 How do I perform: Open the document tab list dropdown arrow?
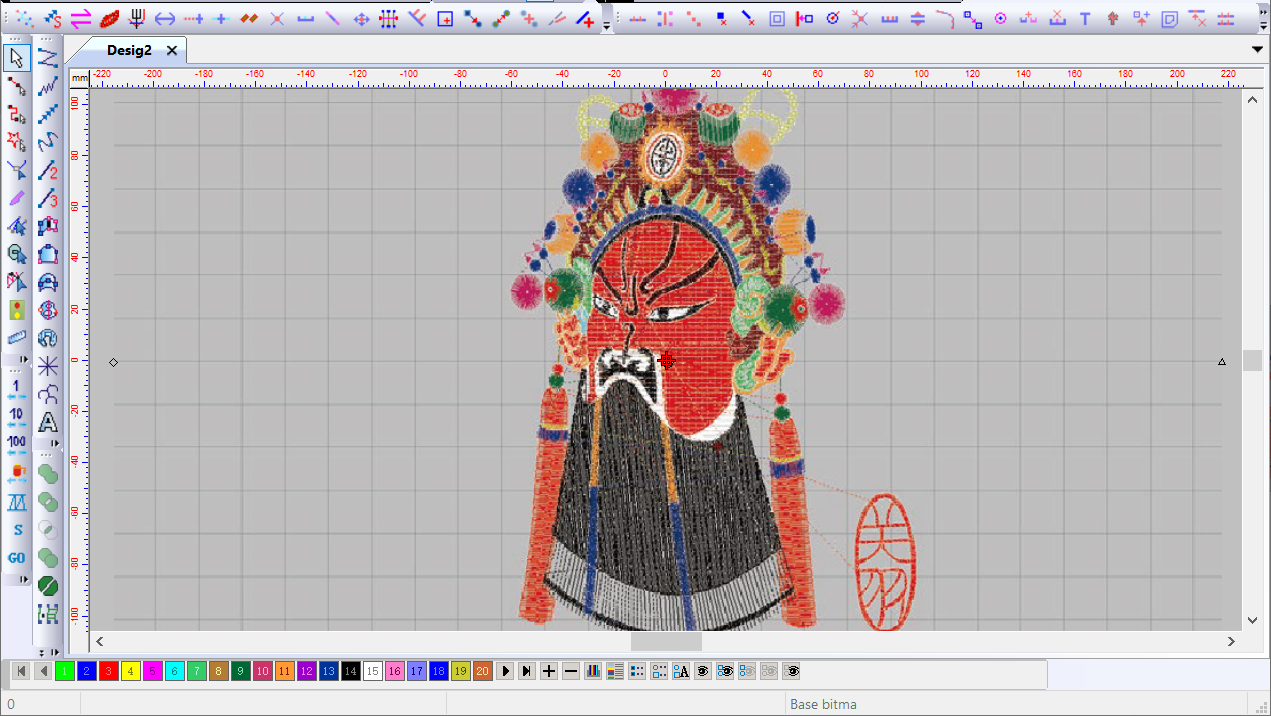[1258, 49]
